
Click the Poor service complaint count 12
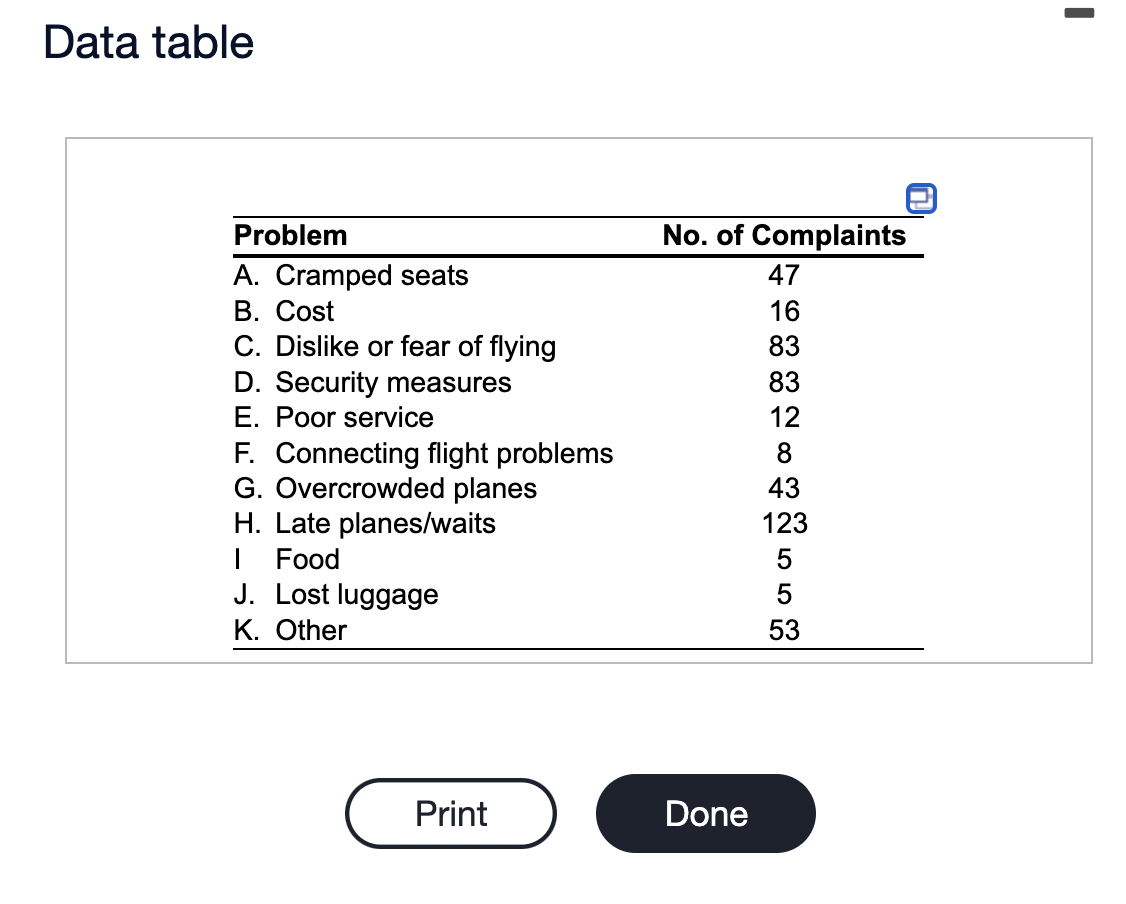(x=784, y=417)
